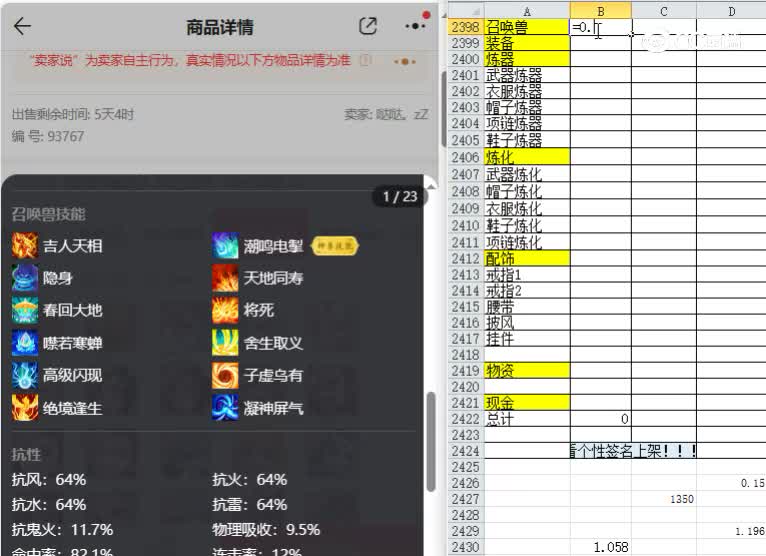Click the 帽子炼器 cell
Viewport: 766px width, 556px height.
[527, 107]
